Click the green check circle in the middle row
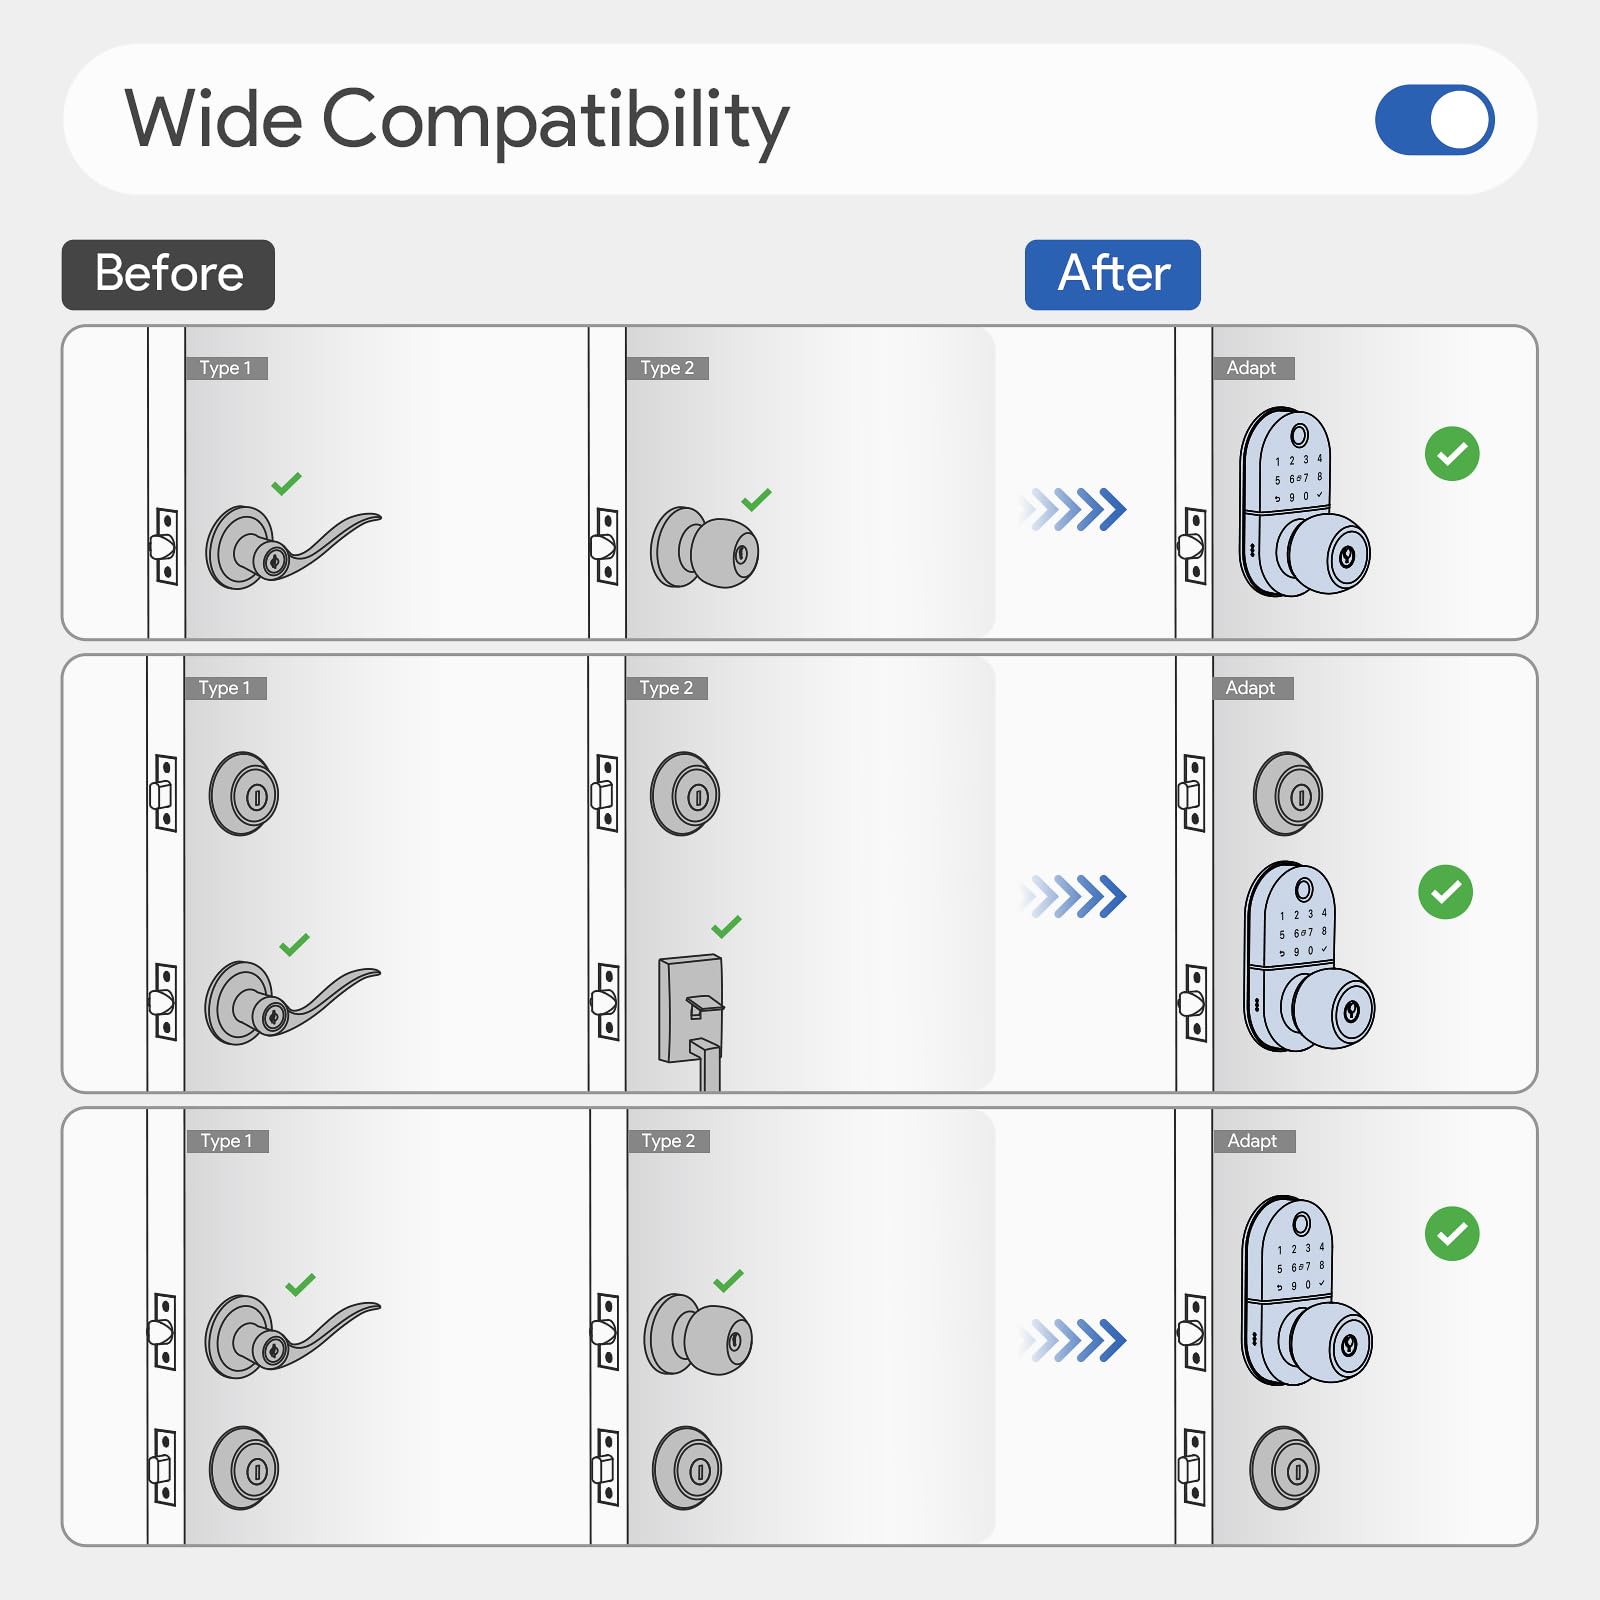 pos(1445,892)
